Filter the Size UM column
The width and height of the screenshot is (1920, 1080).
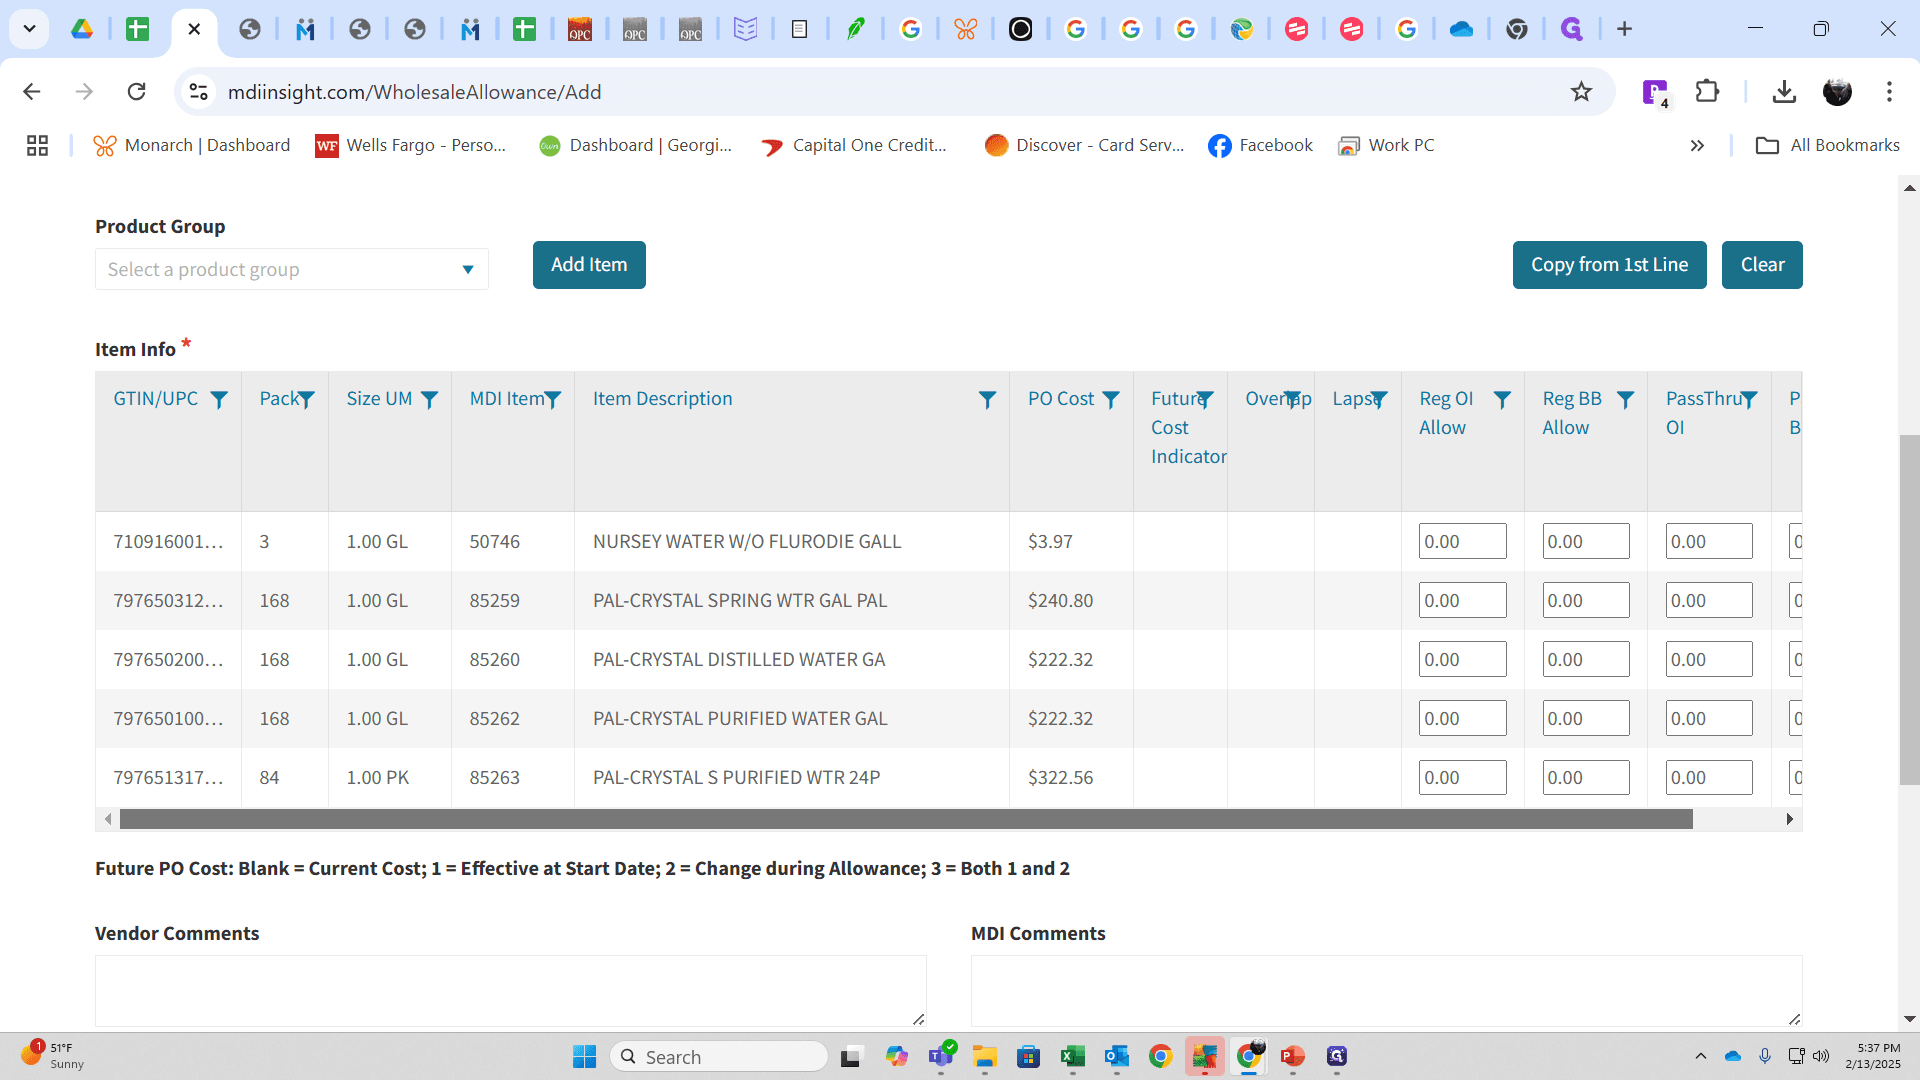429,400
